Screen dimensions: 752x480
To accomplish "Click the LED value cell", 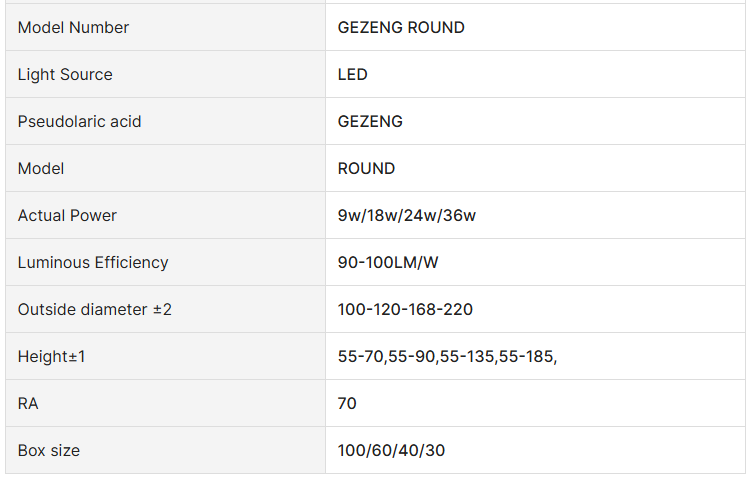I will [x=353, y=75].
